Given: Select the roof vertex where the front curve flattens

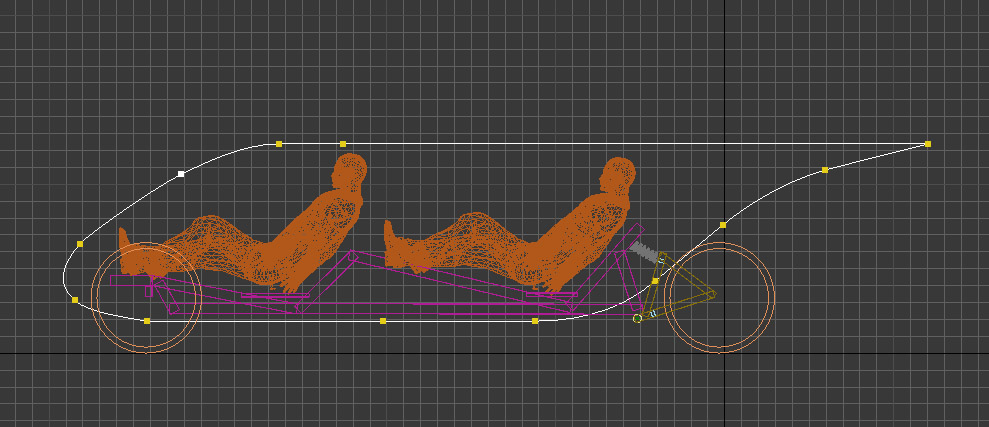Looking at the screenshot, I should coord(279,144).
